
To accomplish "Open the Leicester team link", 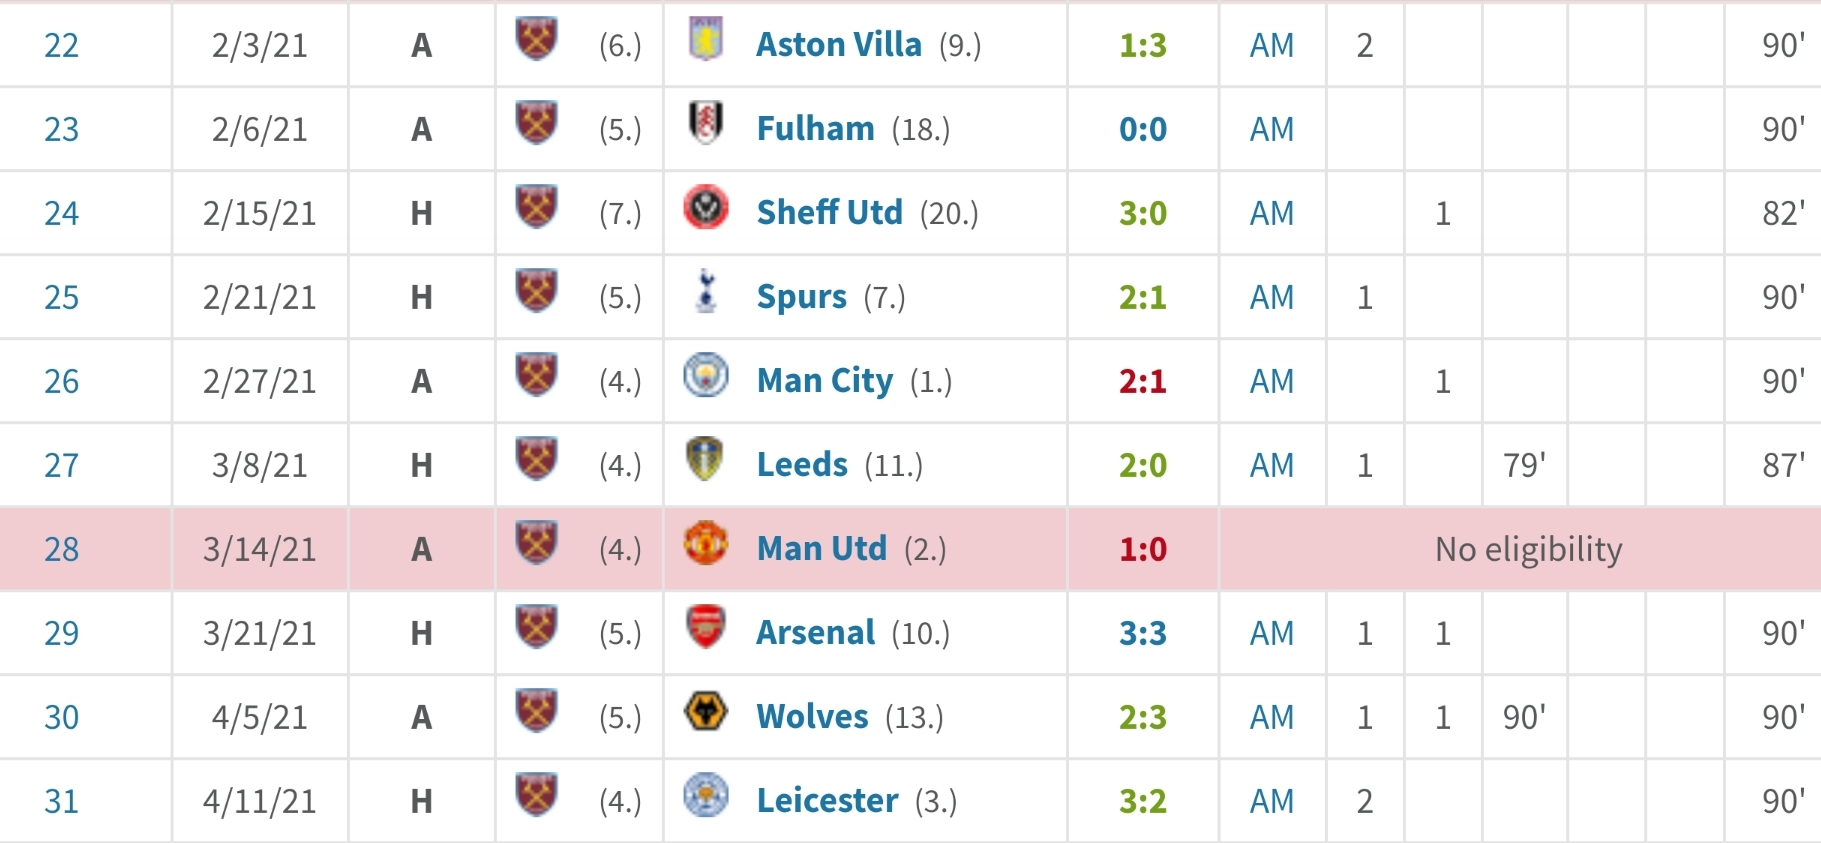I will (828, 801).
